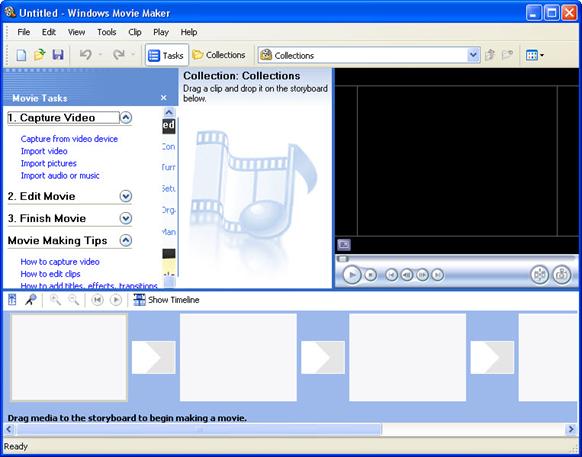The height and width of the screenshot is (457, 582).
Task: Close the Movie Tasks pane
Action: [x=164, y=98]
